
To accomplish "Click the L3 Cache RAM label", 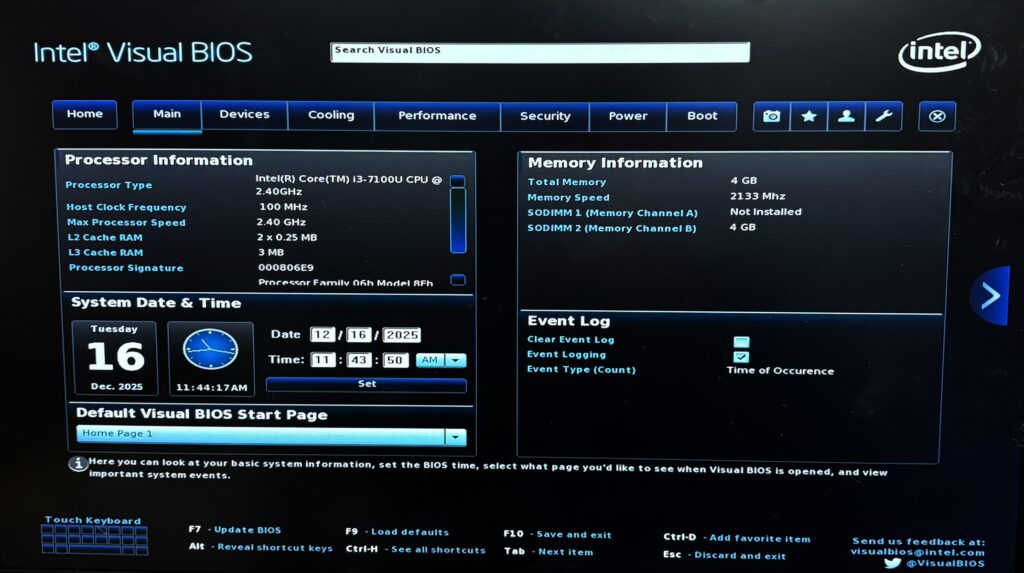I will click(106, 252).
